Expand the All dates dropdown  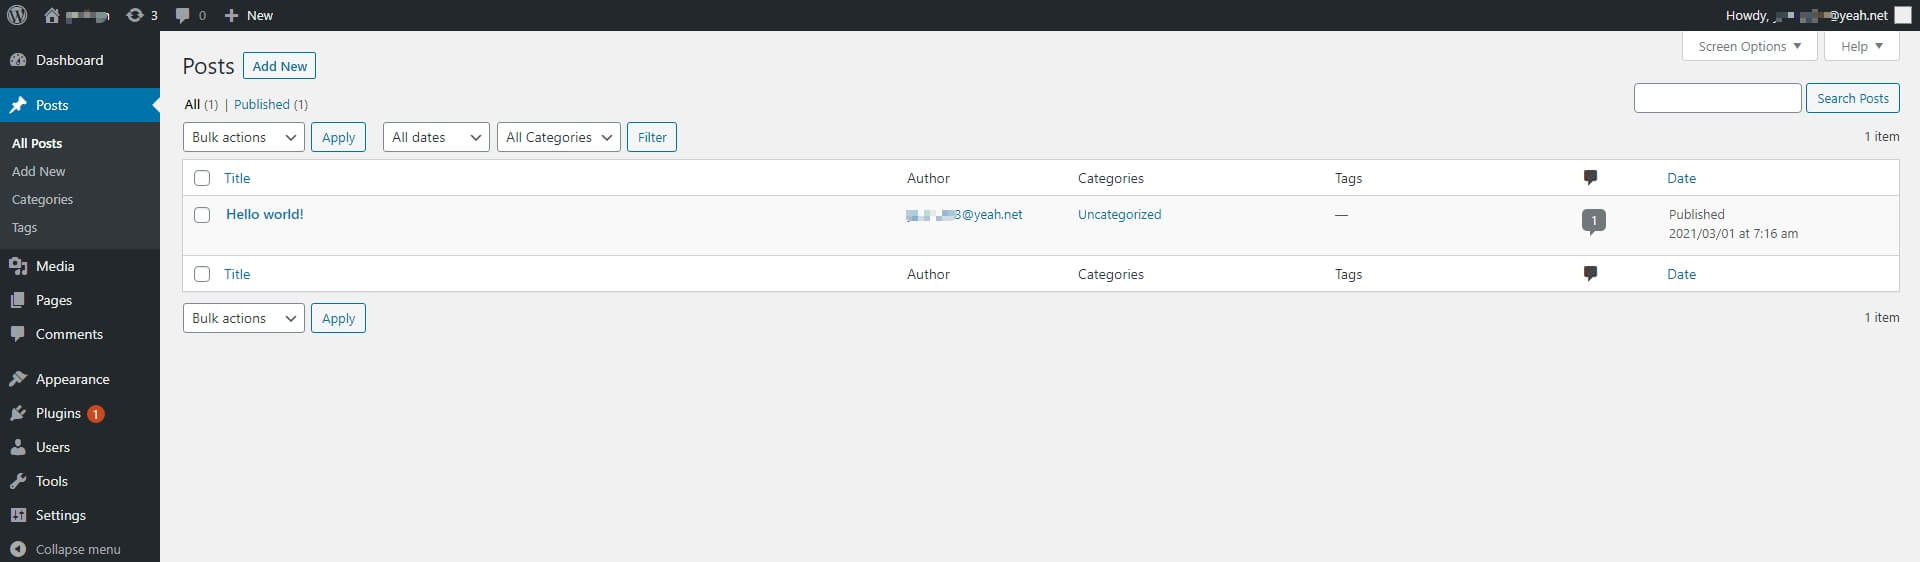pyautogui.click(x=435, y=137)
